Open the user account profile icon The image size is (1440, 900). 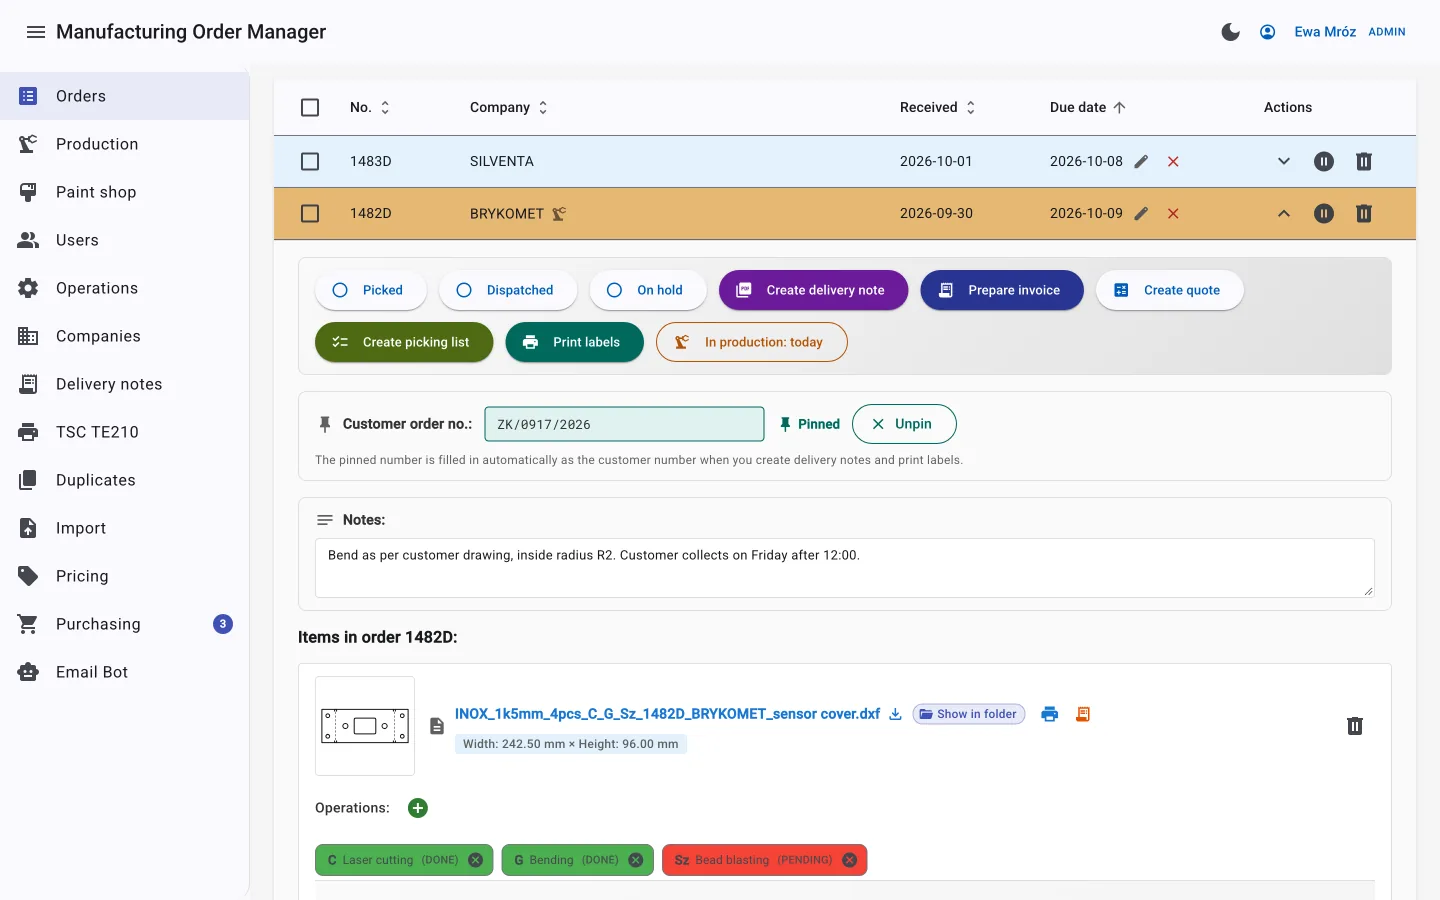point(1267,32)
